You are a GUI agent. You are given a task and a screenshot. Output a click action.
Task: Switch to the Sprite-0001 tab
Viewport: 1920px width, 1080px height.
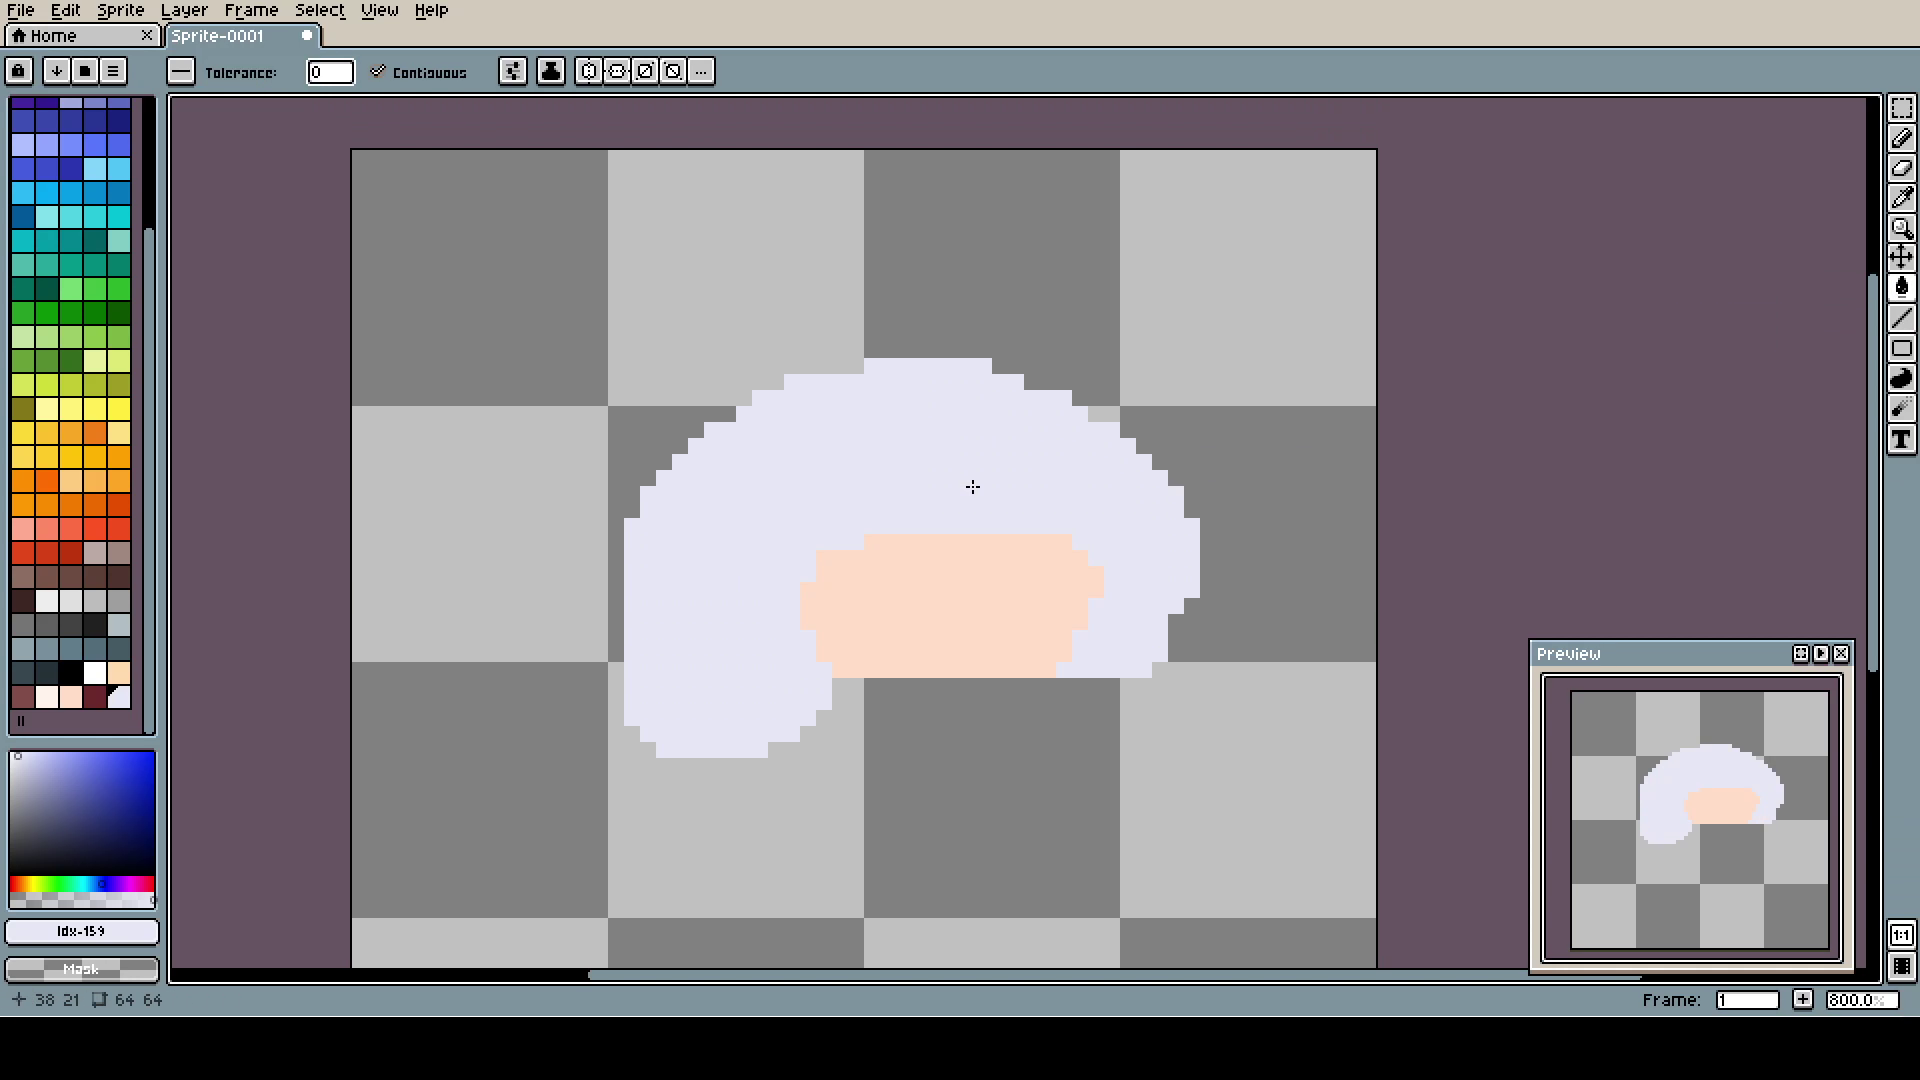pyautogui.click(x=242, y=36)
